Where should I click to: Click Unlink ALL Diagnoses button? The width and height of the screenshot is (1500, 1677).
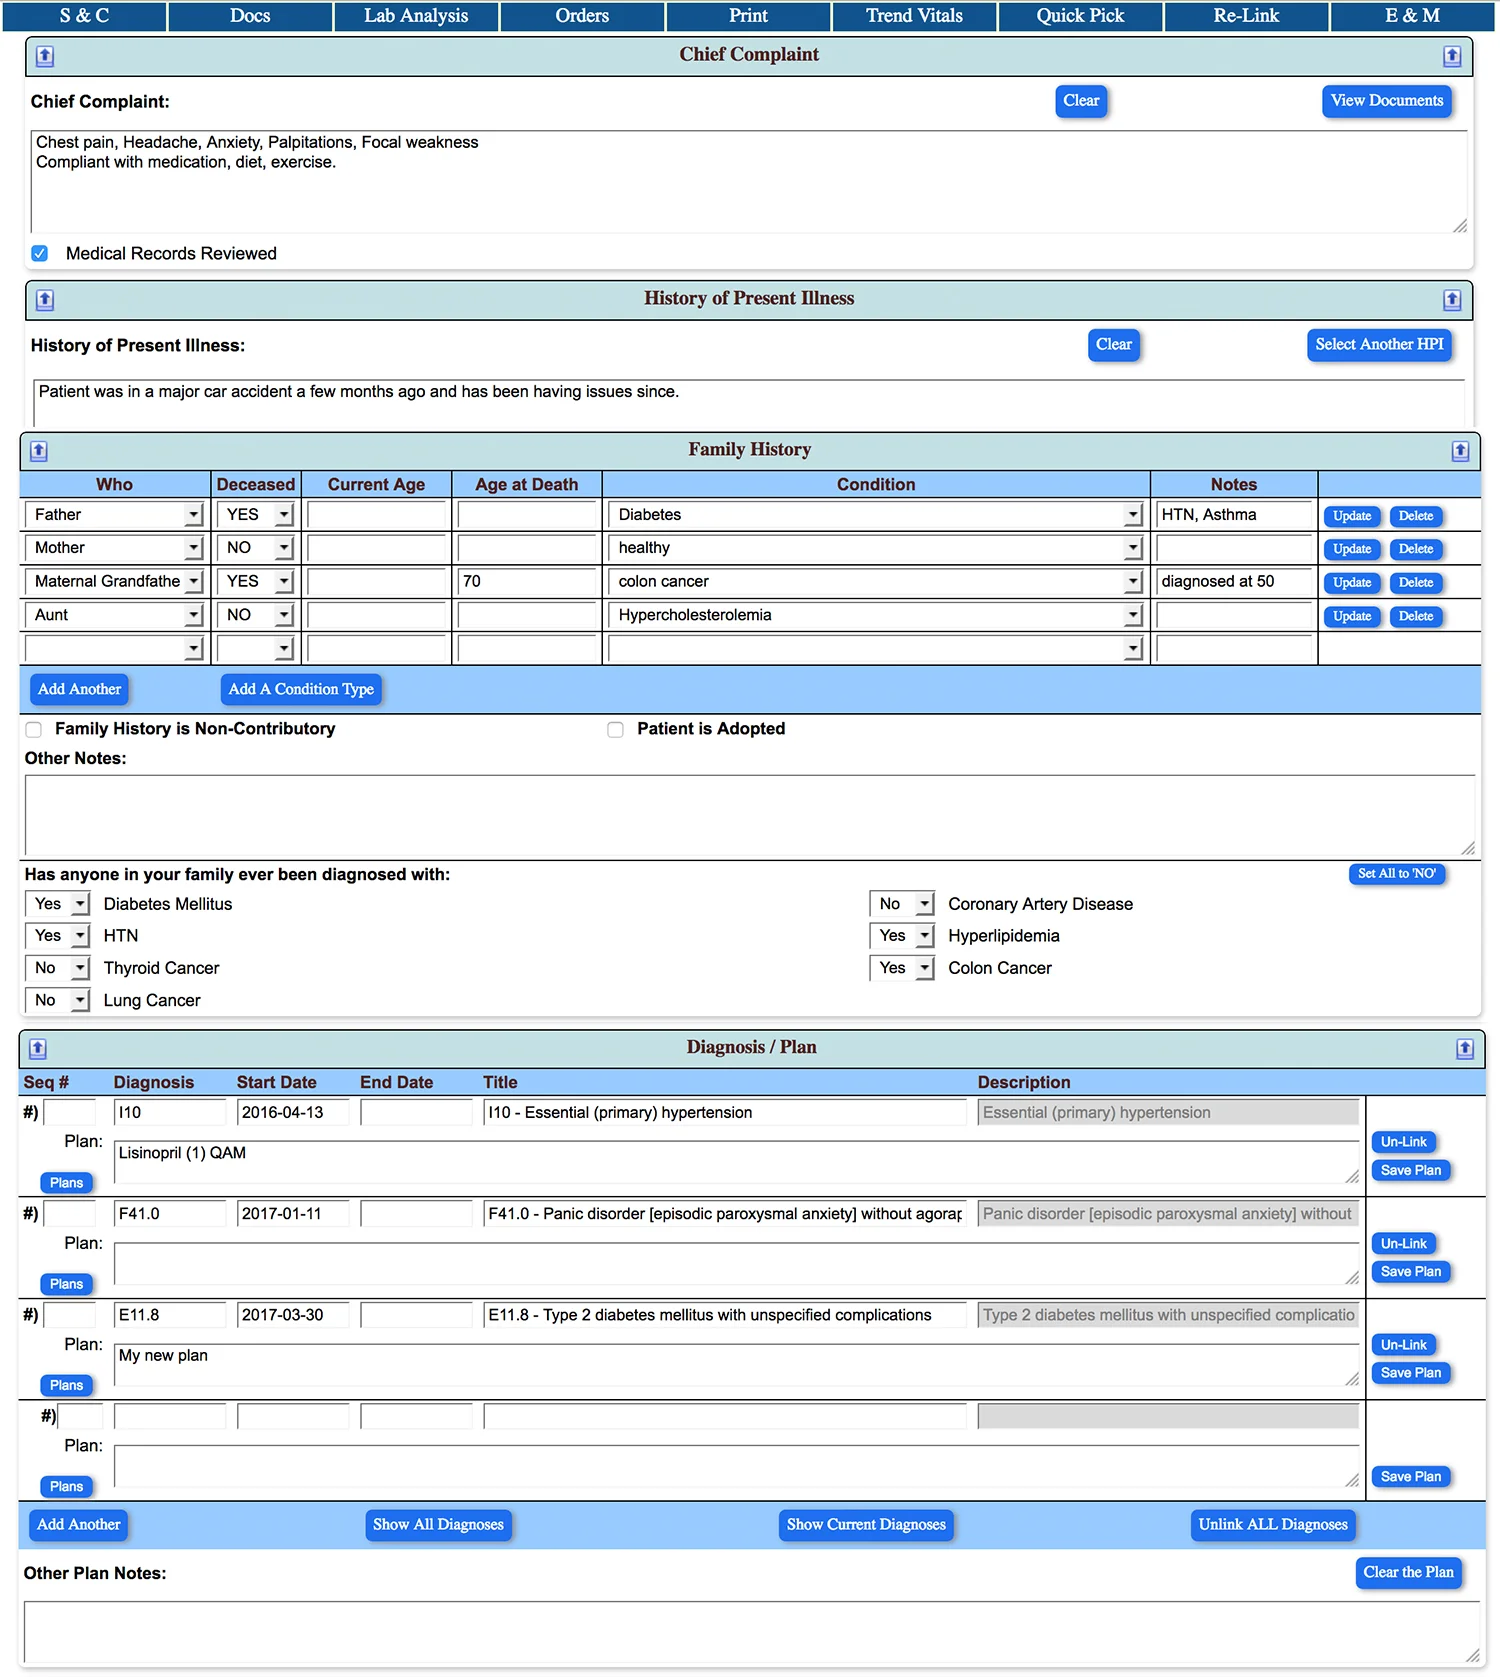point(1273,1525)
